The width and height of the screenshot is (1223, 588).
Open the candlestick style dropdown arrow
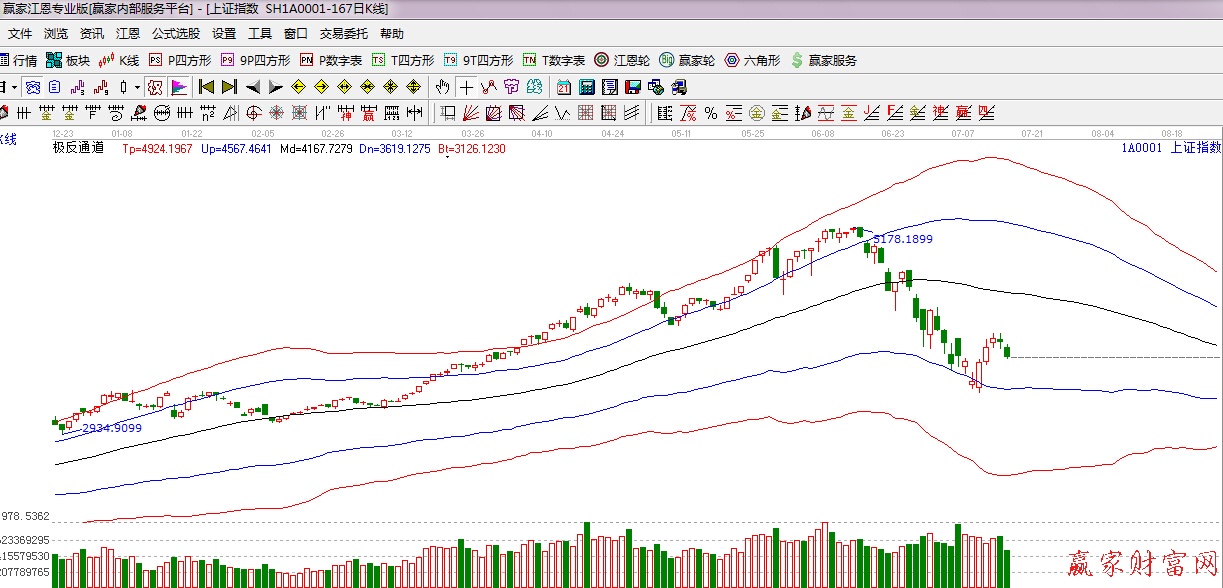(137, 86)
